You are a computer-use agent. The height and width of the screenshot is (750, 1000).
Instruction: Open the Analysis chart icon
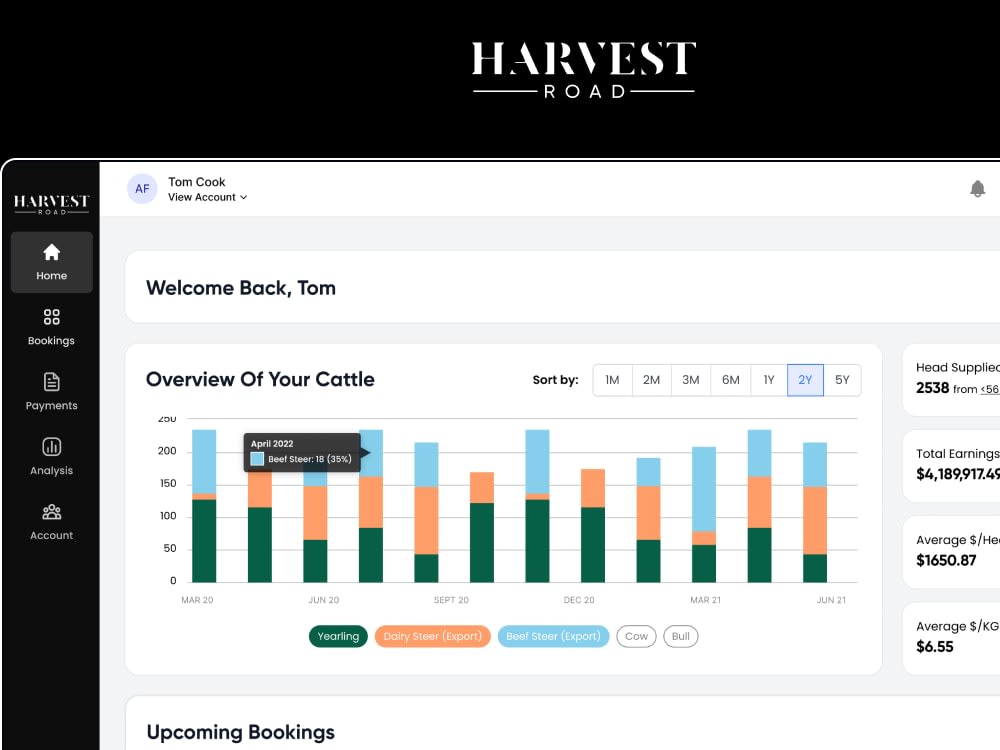click(x=52, y=446)
